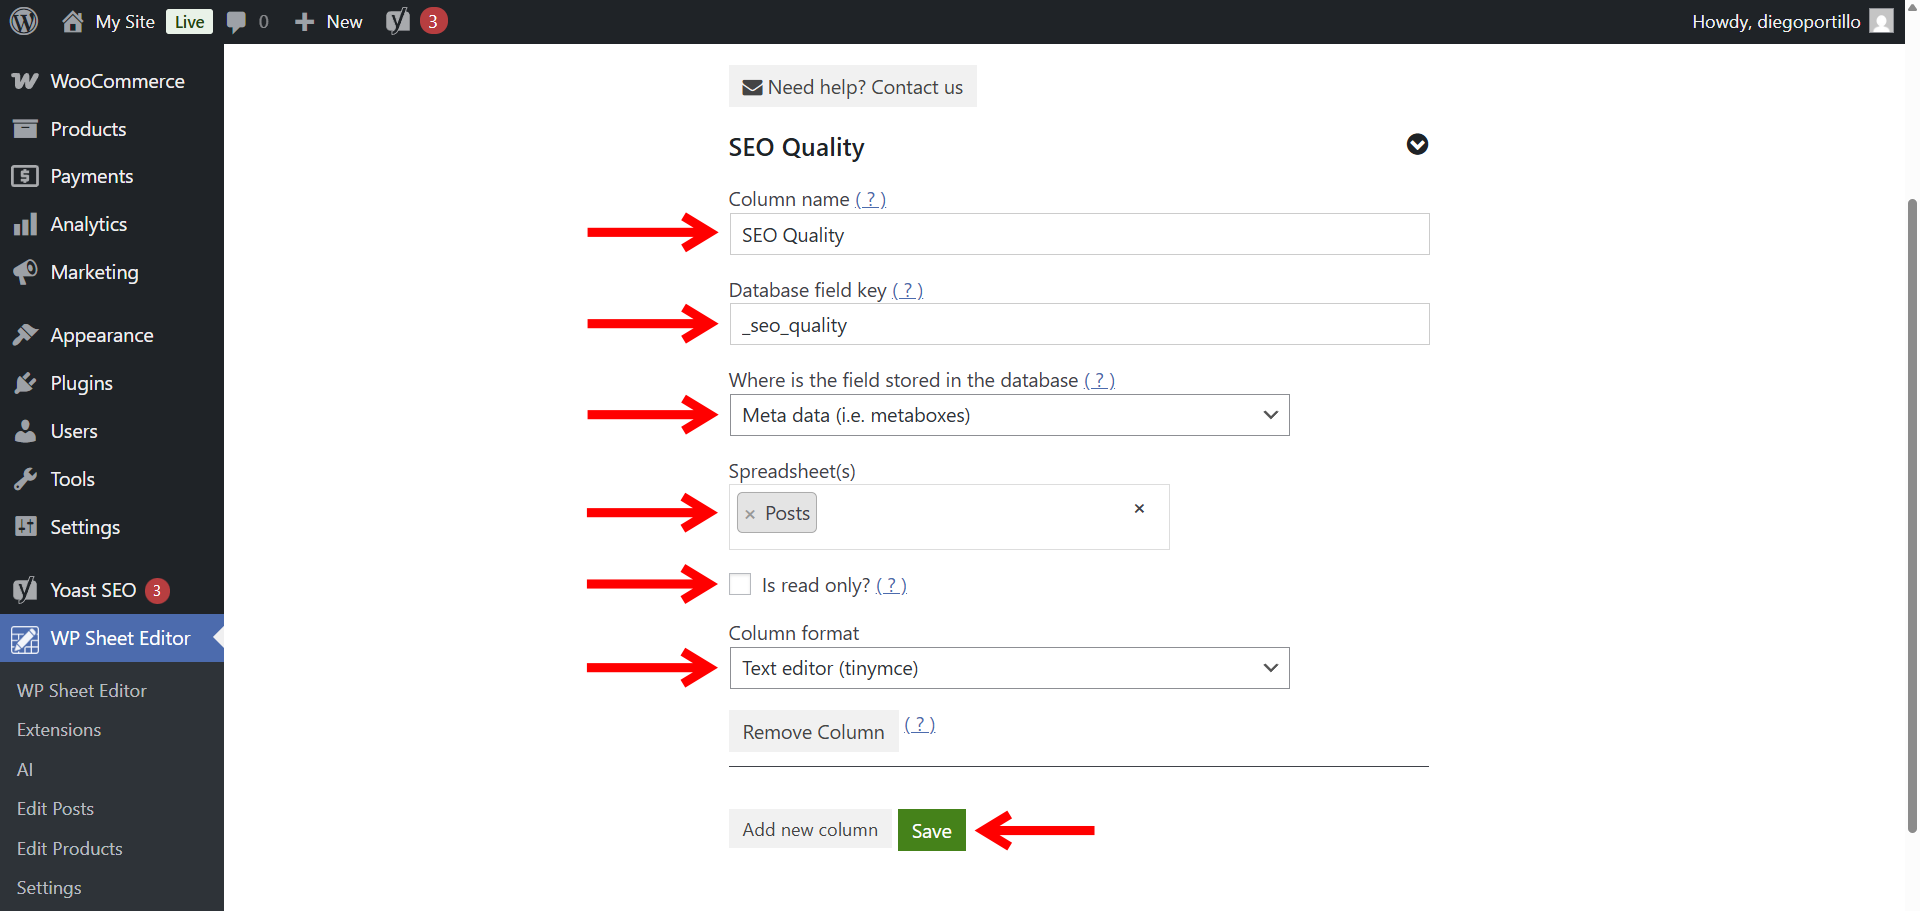Click the Appearance paintbrush icon
This screenshot has width=1920, height=911.
pyautogui.click(x=25, y=335)
